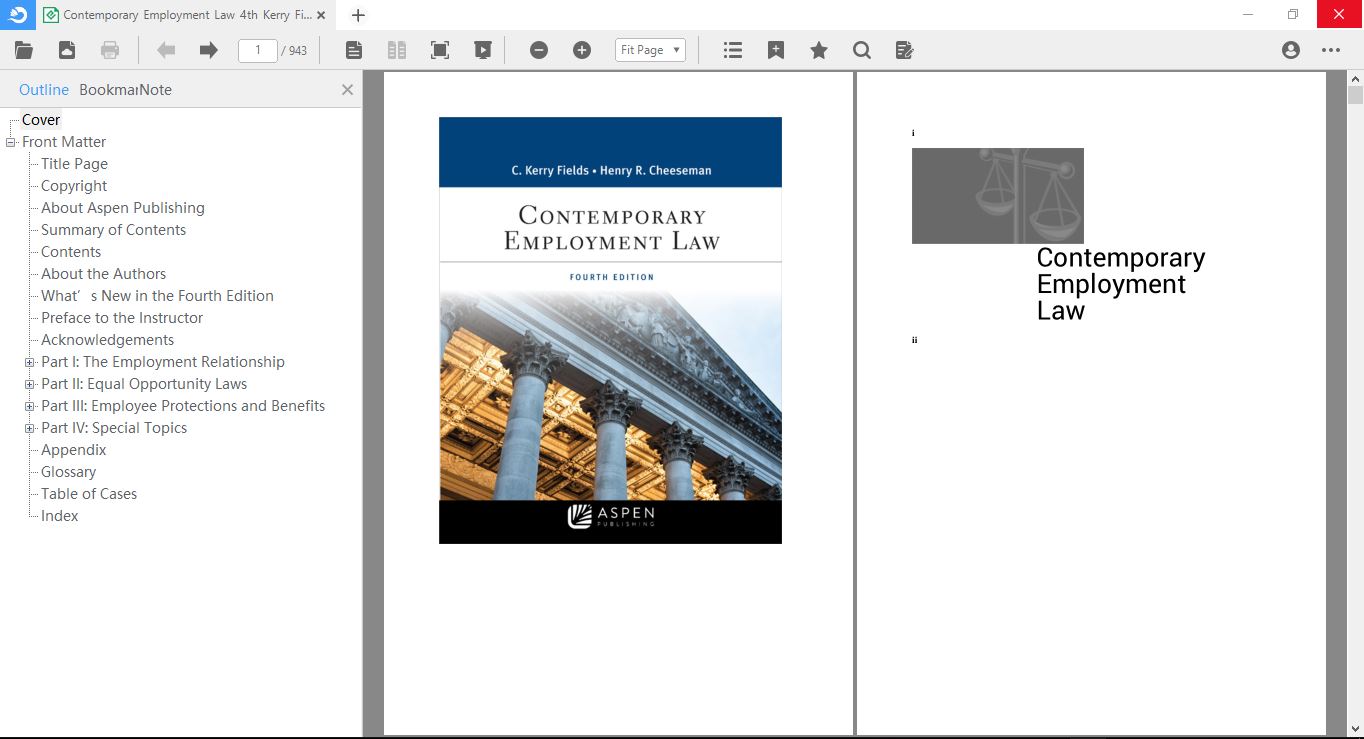1364x739 pixels.
Task: Close the sidebar panel
Action: pos(347,90)
